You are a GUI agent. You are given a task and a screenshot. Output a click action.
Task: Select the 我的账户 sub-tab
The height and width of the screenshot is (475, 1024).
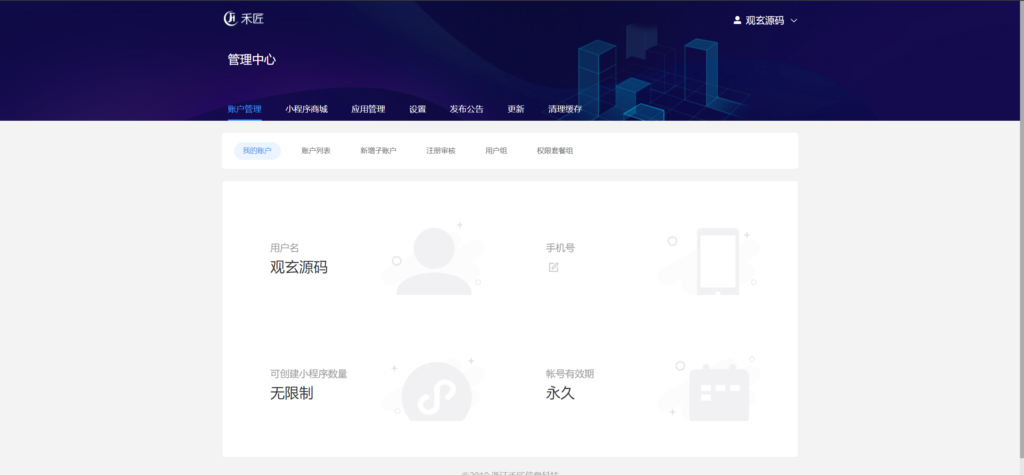pos(257,151)
